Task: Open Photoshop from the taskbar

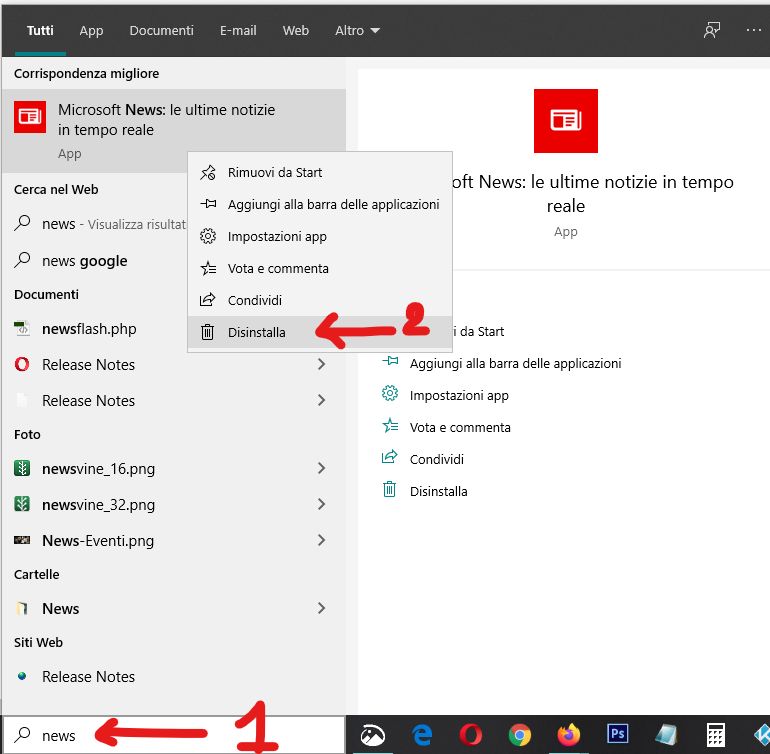Action: tap(617, 734)
